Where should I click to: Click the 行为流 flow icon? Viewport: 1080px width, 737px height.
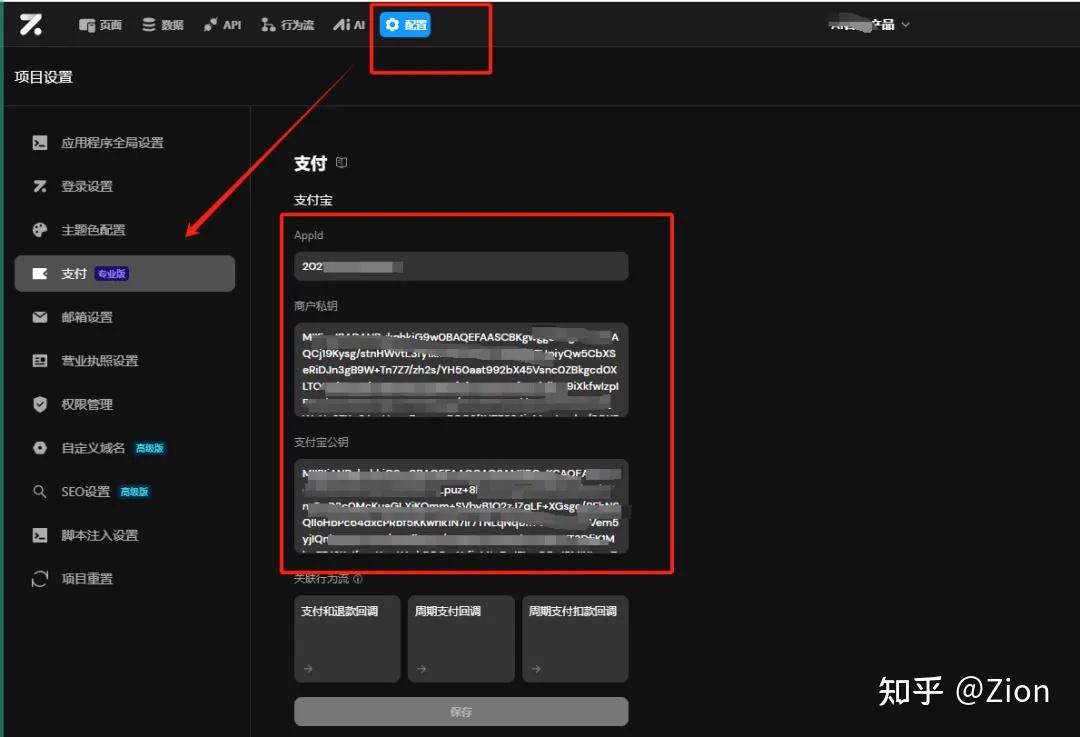coord(268,25)
